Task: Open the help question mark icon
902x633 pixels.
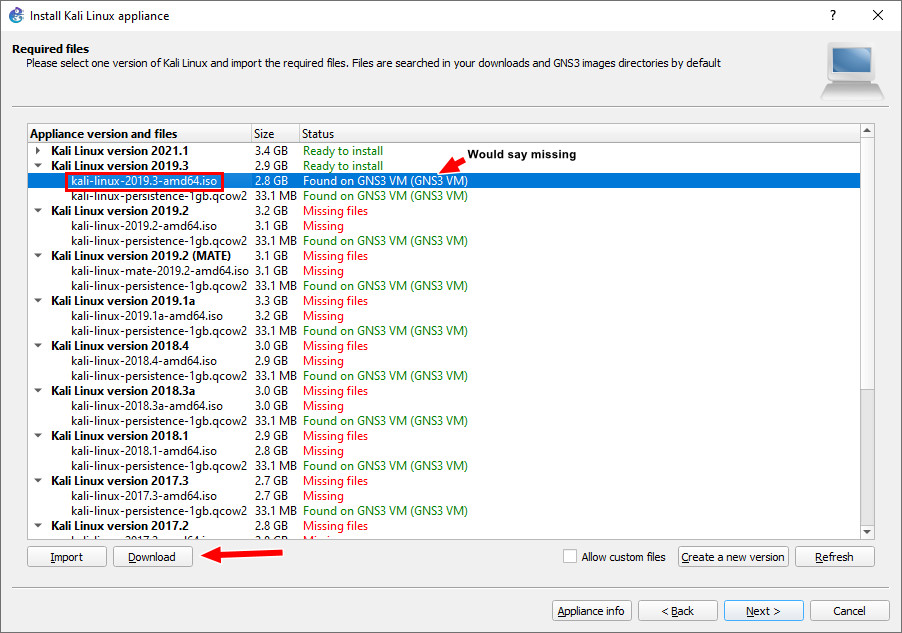Action: pyautogui.click(x=833, y=15)
